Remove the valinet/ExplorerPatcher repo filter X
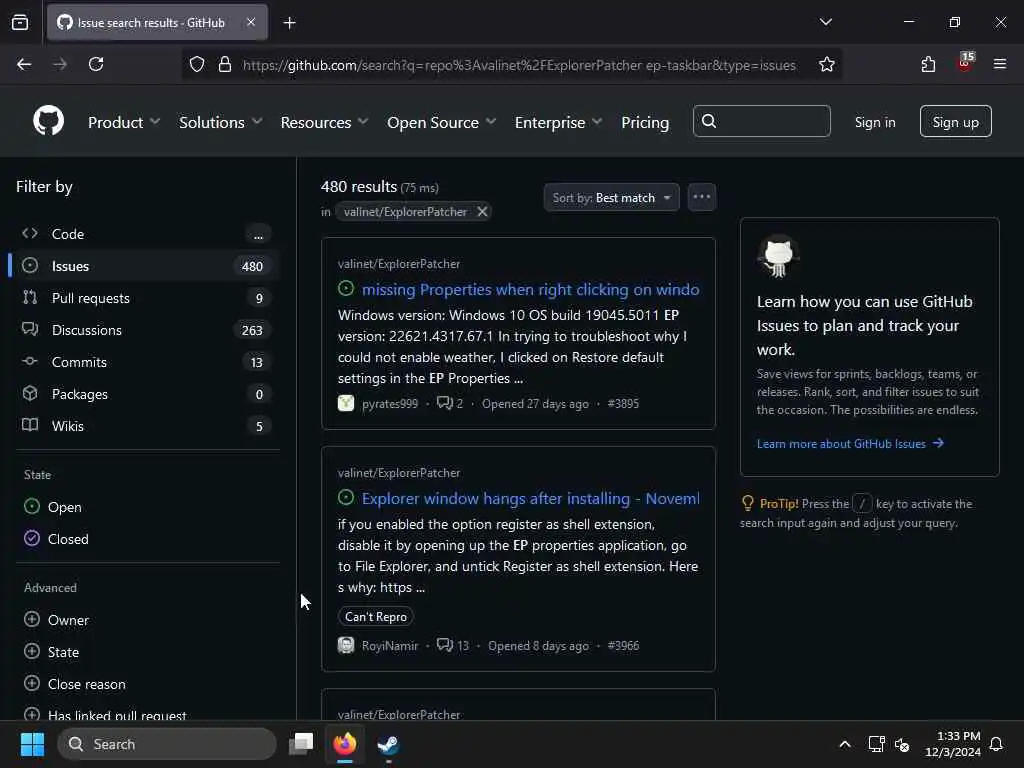Screen dimensions: 1024x768 482,212
